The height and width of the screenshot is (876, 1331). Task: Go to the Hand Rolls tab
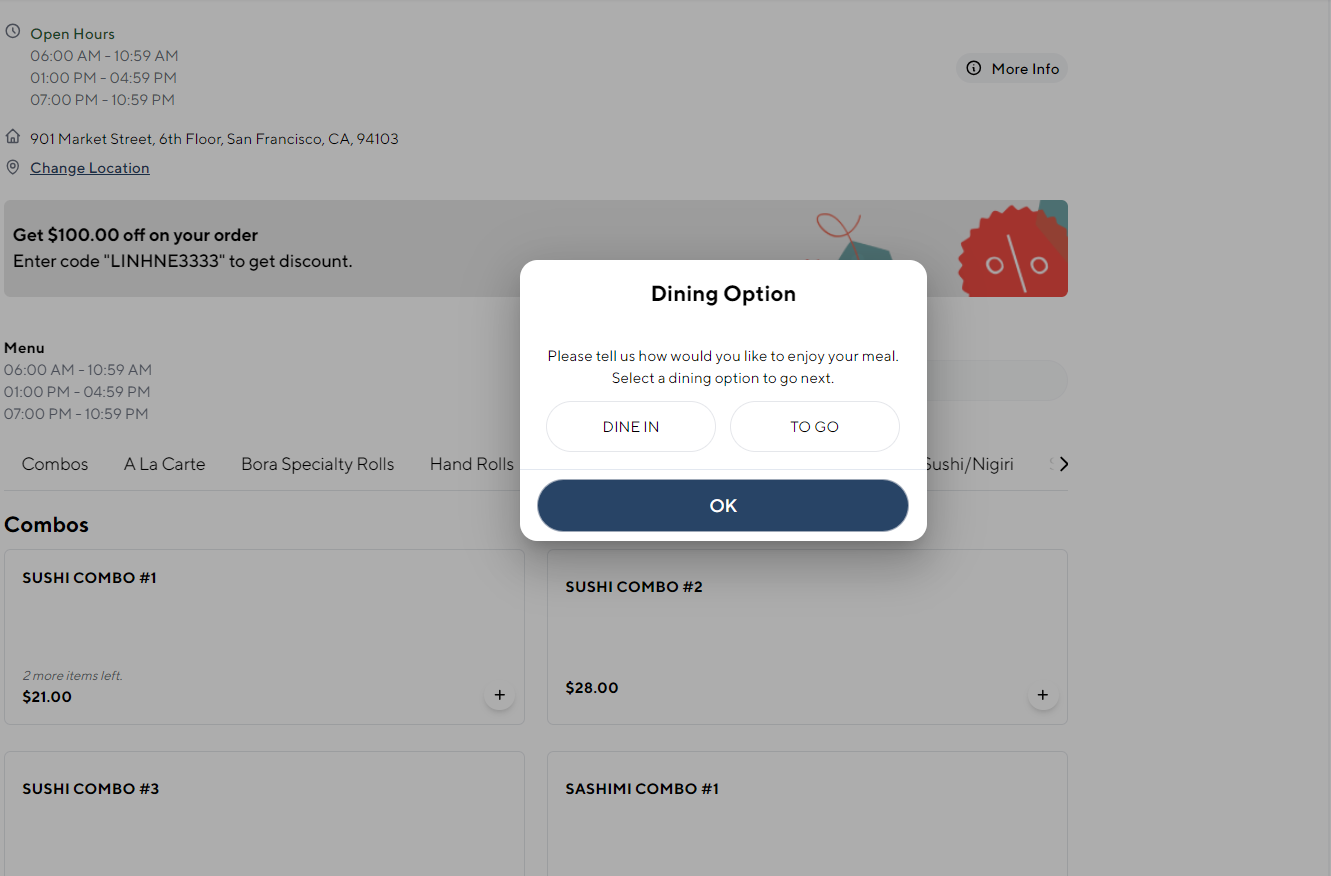tap(471, 464)
